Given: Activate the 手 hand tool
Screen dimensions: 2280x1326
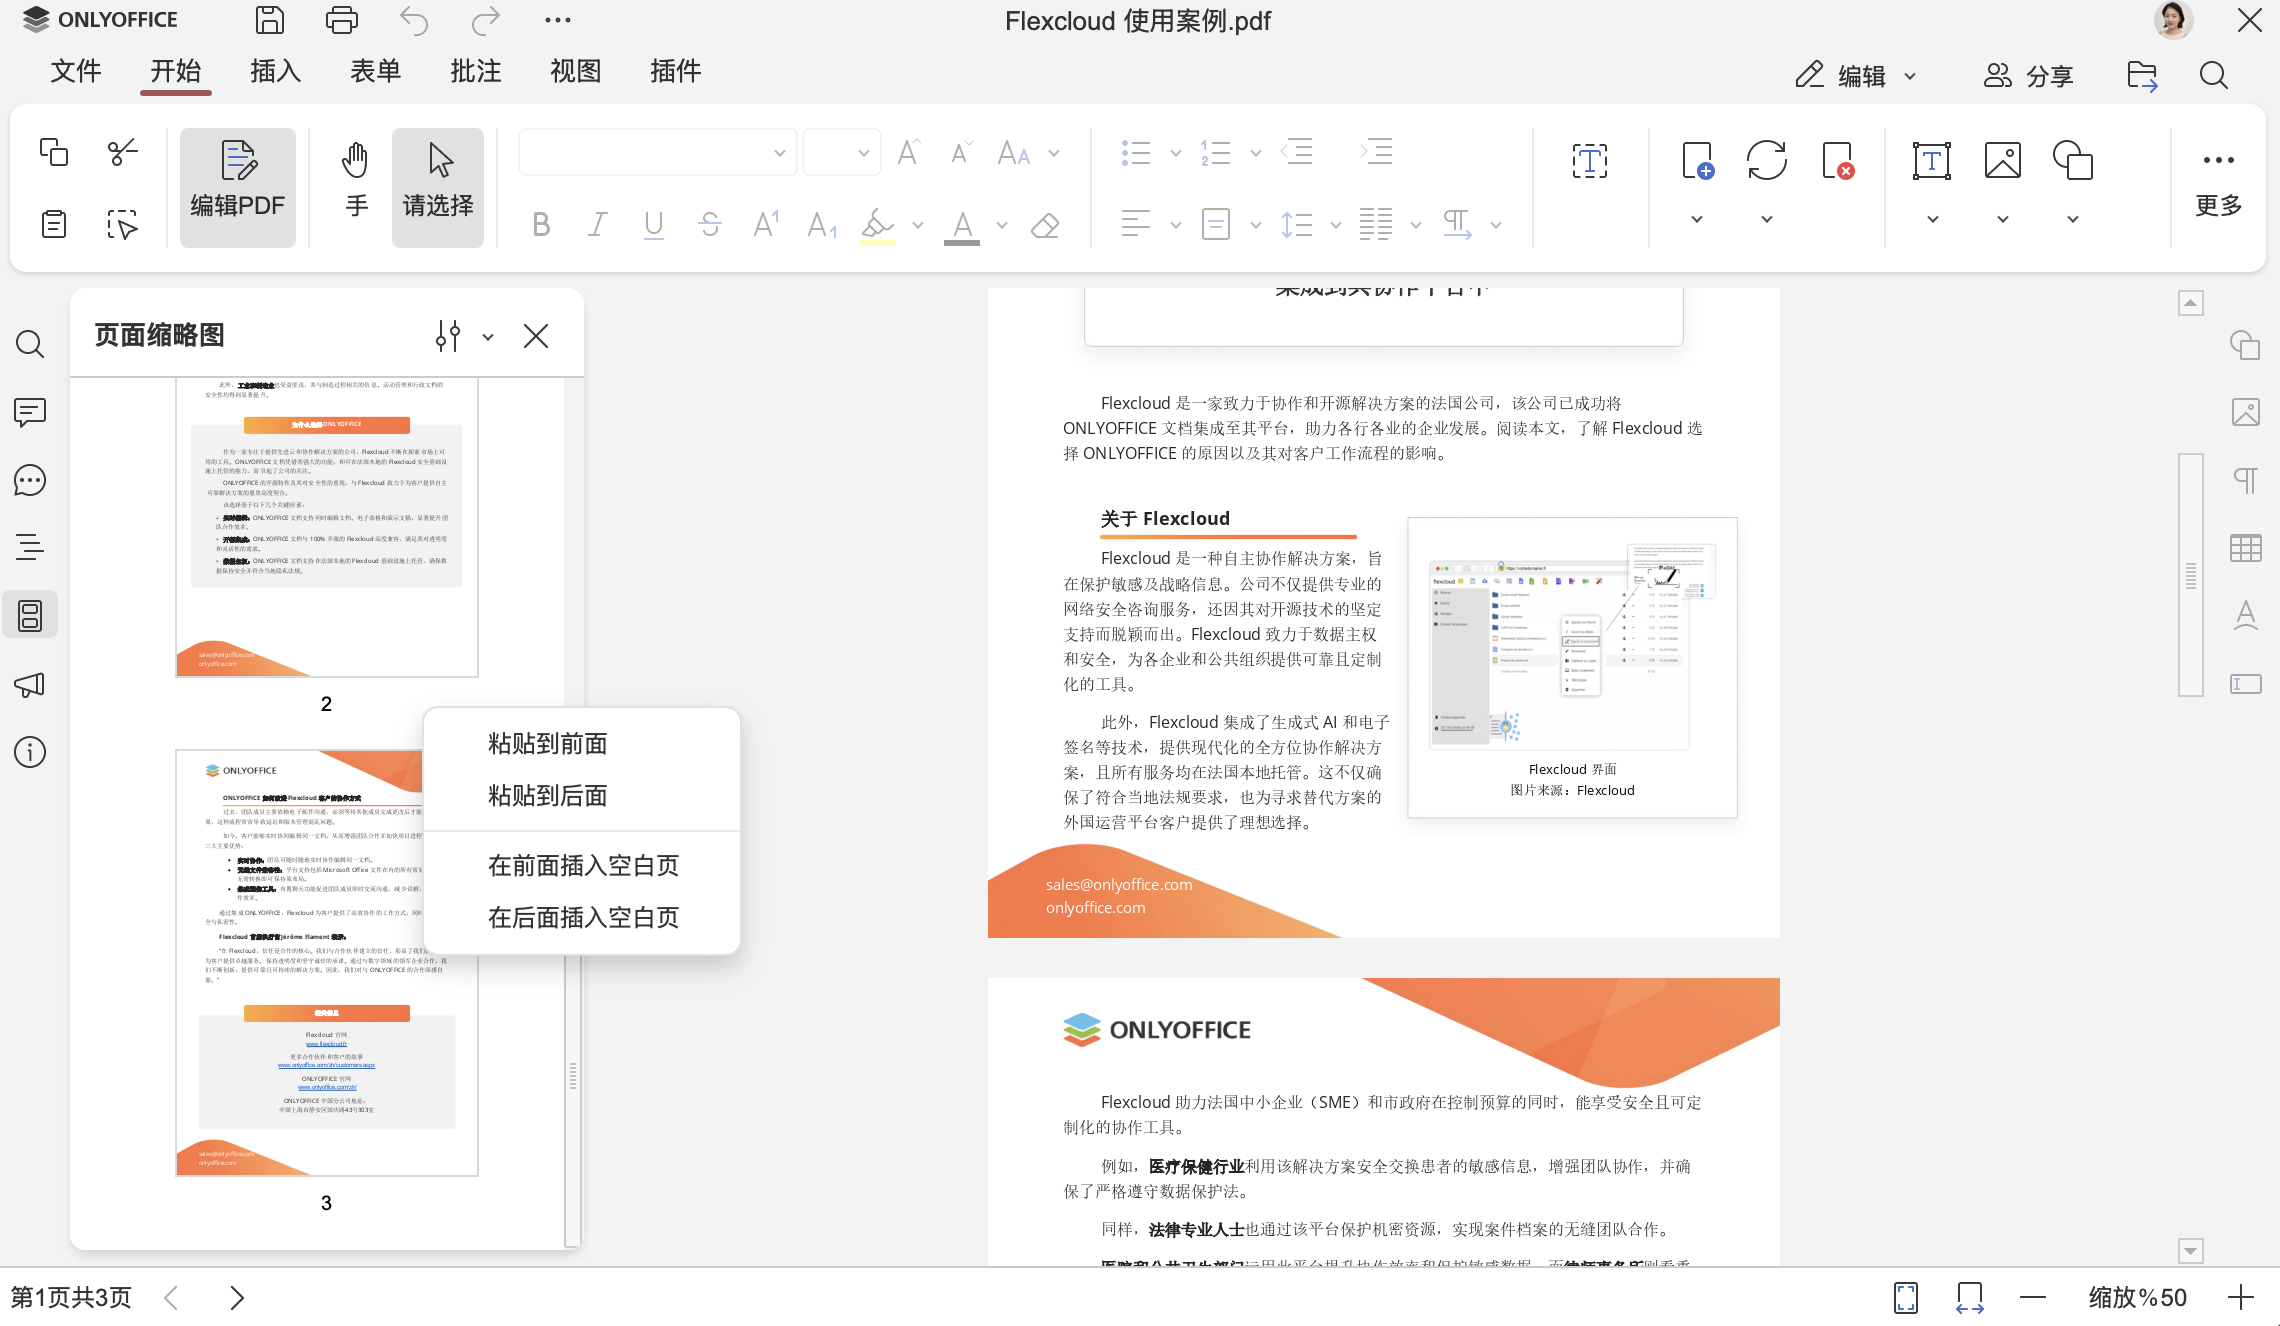Looking at the screenshot, I should click(x=356, y=187).
